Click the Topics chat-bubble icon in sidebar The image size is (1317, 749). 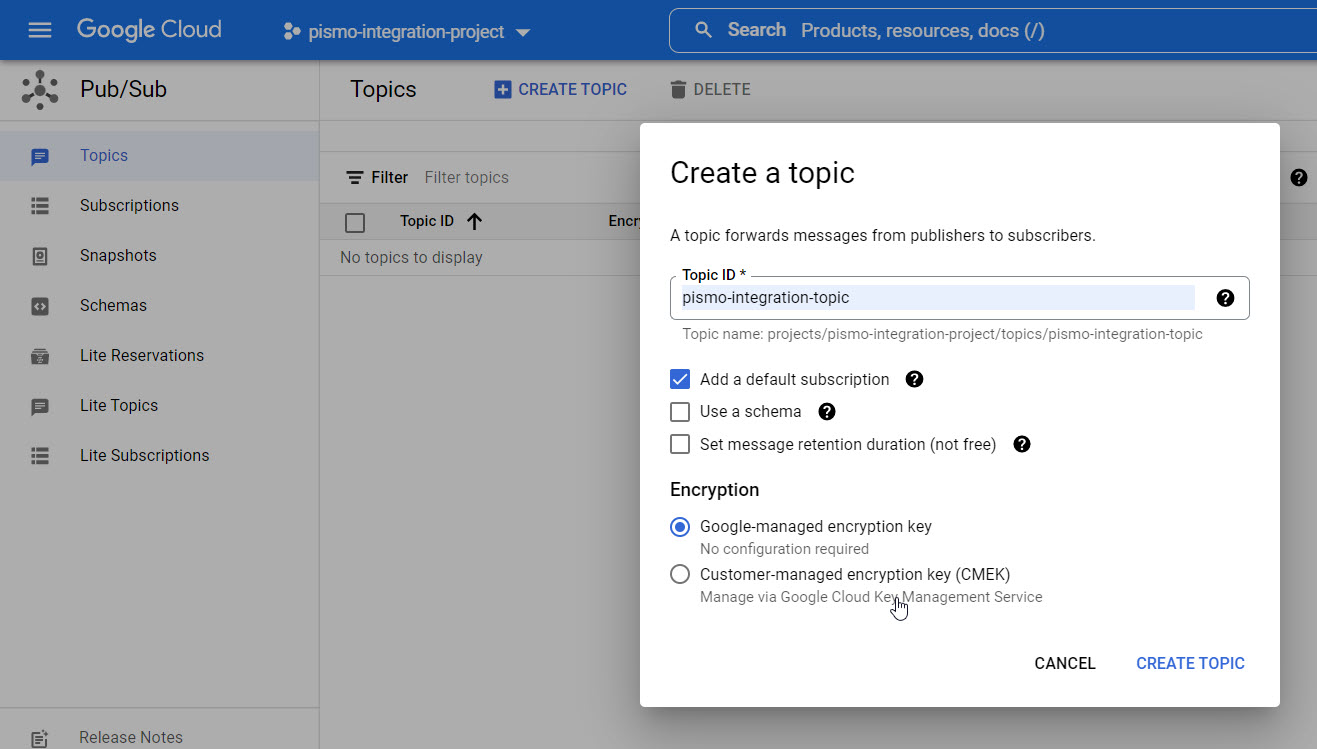point(40,157)
